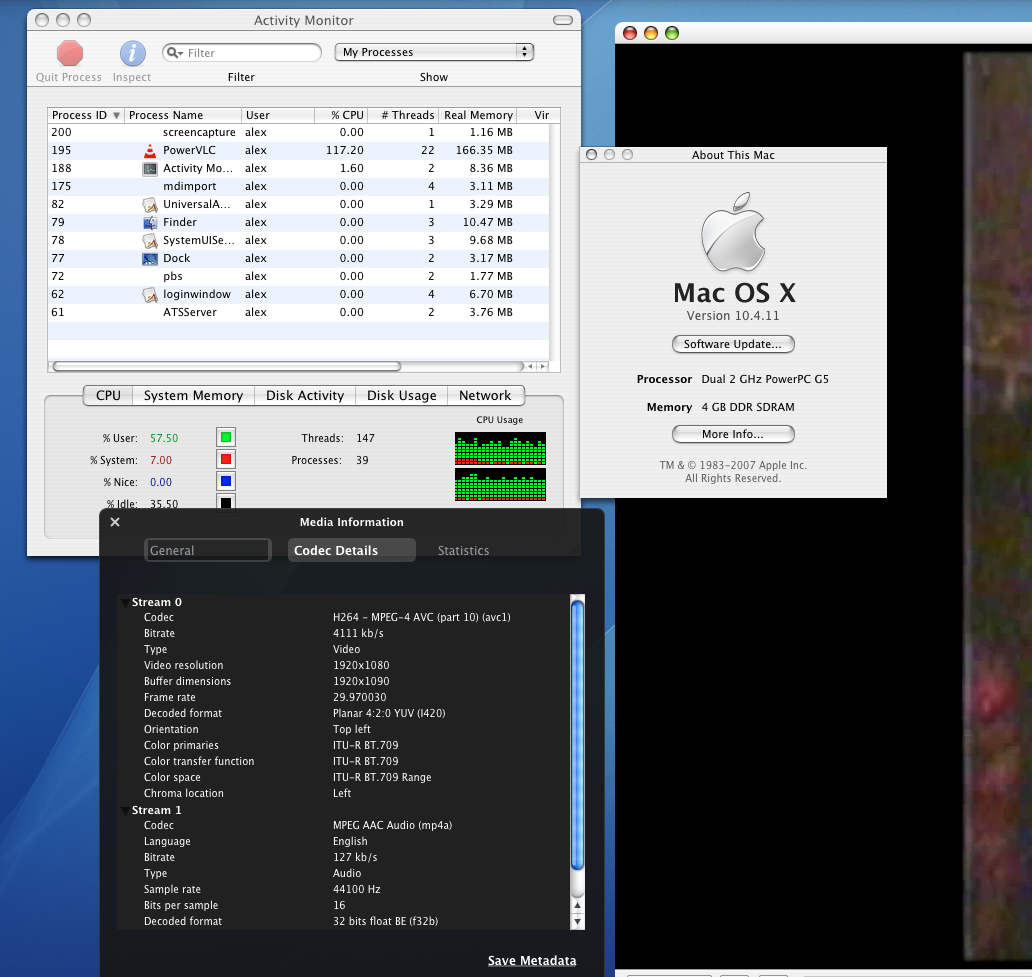Close the Media Information panel with X
This screenshot has height=977, width=1032.
(x=115, y=522)
